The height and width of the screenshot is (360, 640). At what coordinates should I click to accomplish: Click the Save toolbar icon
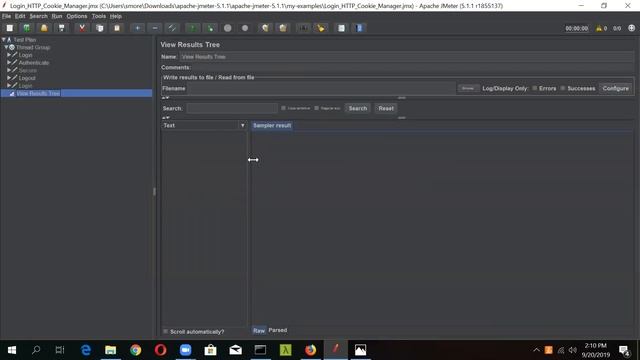click(62, 28)
